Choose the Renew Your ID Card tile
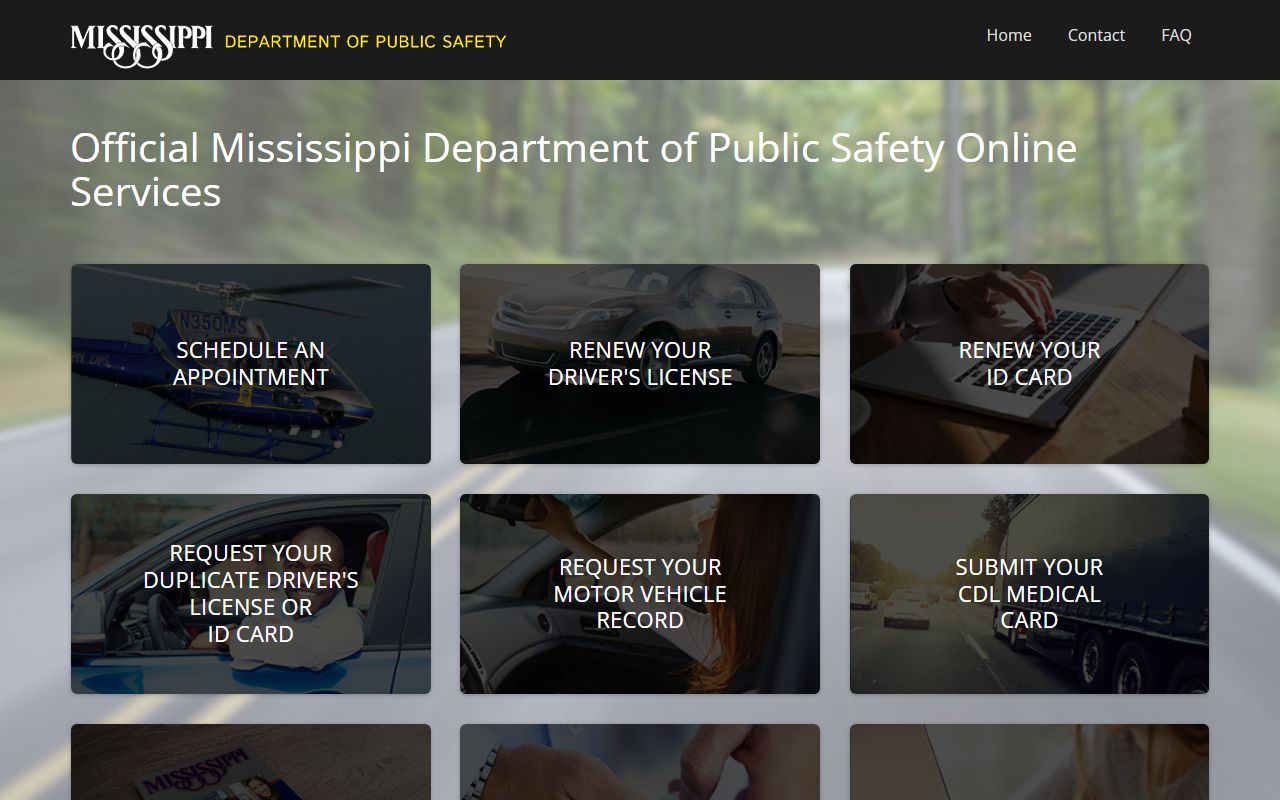This screenshot has height=800, width=1280. click(x=1029, y=364)
